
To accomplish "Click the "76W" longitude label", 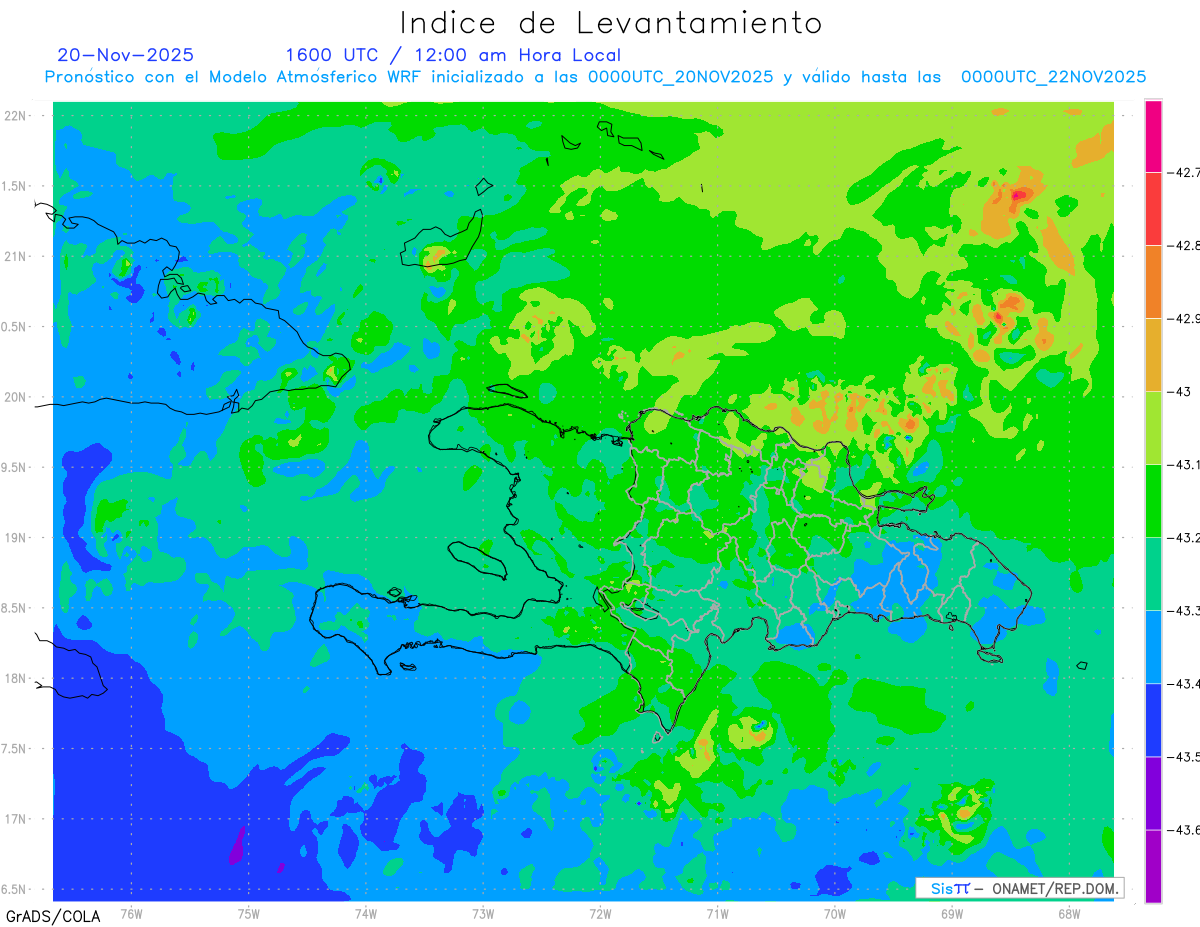I will [x=131, y=912].
